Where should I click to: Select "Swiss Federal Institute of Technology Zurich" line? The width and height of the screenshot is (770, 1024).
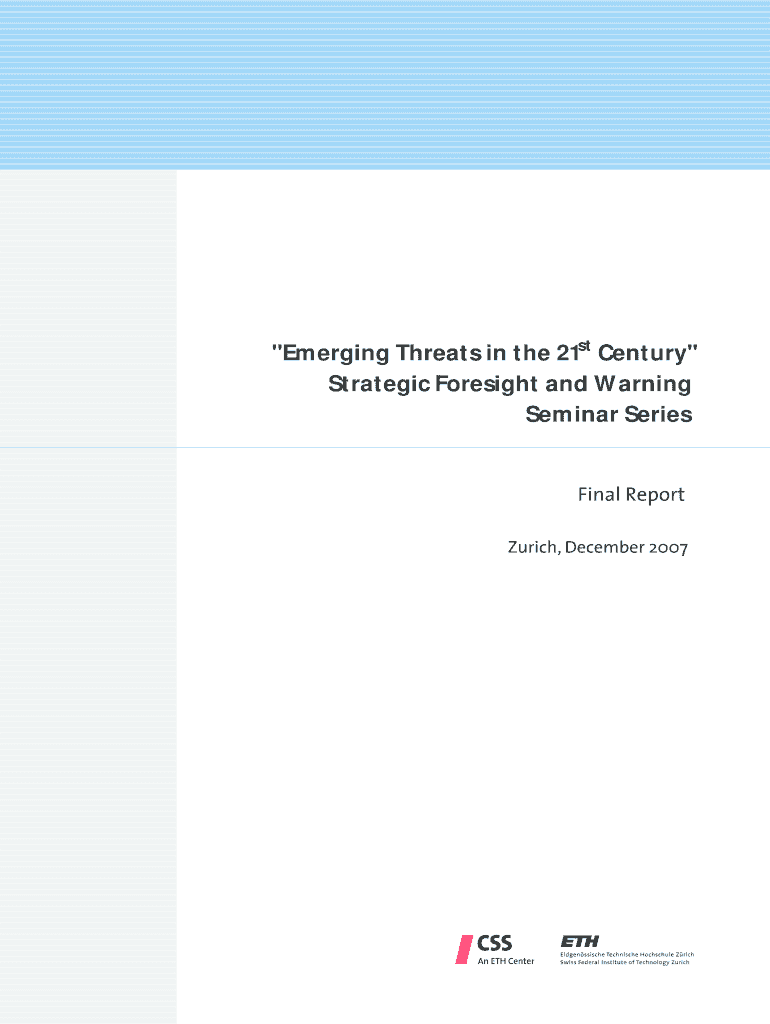click(x=624, y=962)
